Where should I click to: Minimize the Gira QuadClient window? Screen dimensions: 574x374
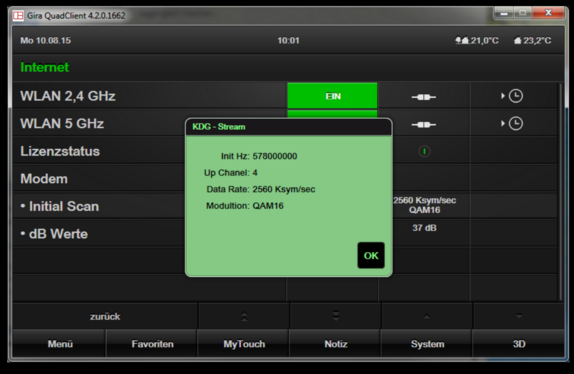(x=504, y=13)
